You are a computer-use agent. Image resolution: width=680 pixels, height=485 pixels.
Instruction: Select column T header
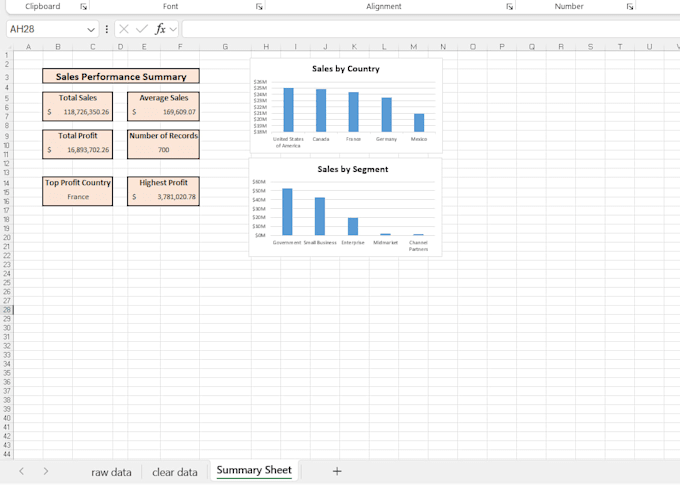(x=620, y=46)
